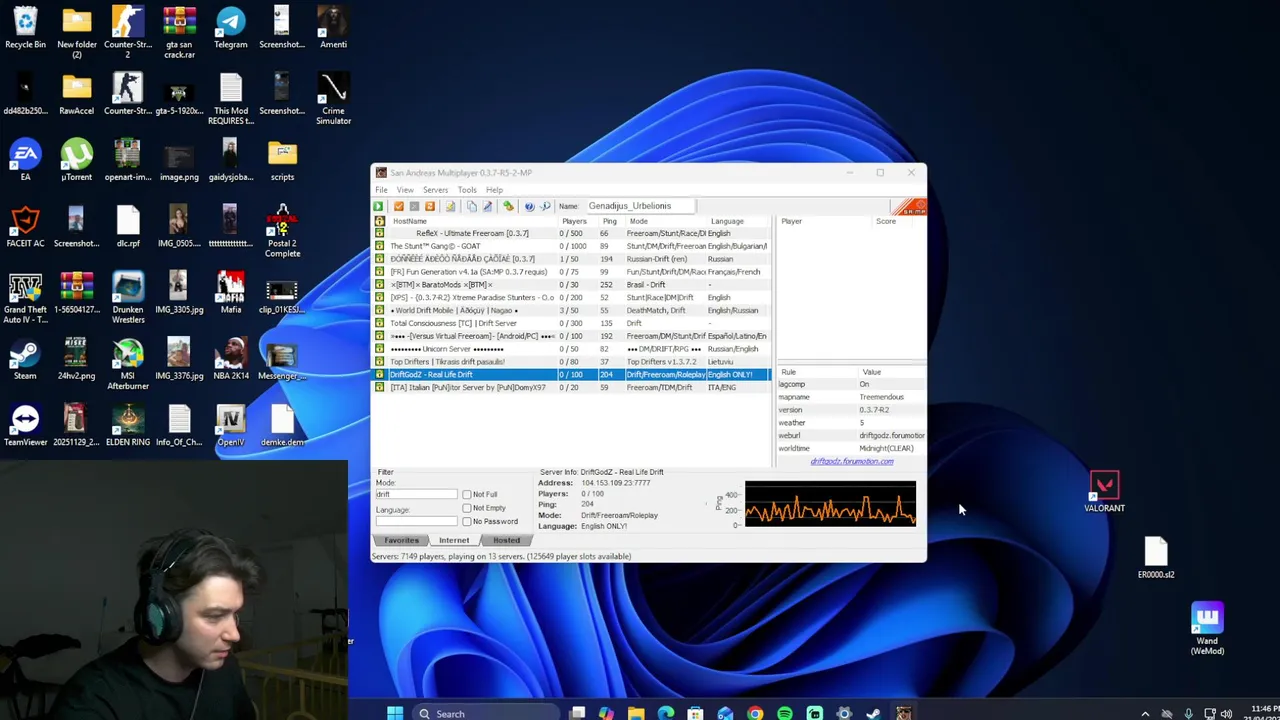This screenshot has width=1280, height=720.
Task: Open the Servers menu
Action: tap(435, 190)
